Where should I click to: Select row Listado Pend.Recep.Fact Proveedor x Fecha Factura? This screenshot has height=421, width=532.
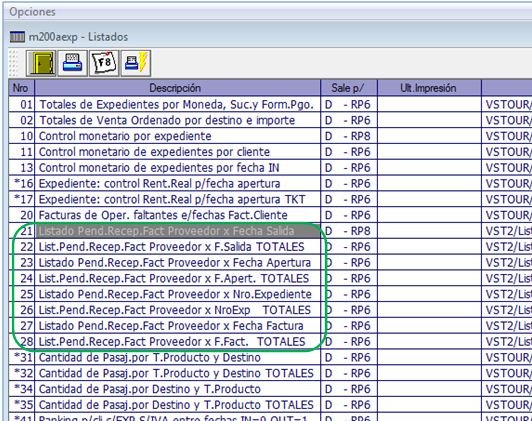click(x=177, y=326)
